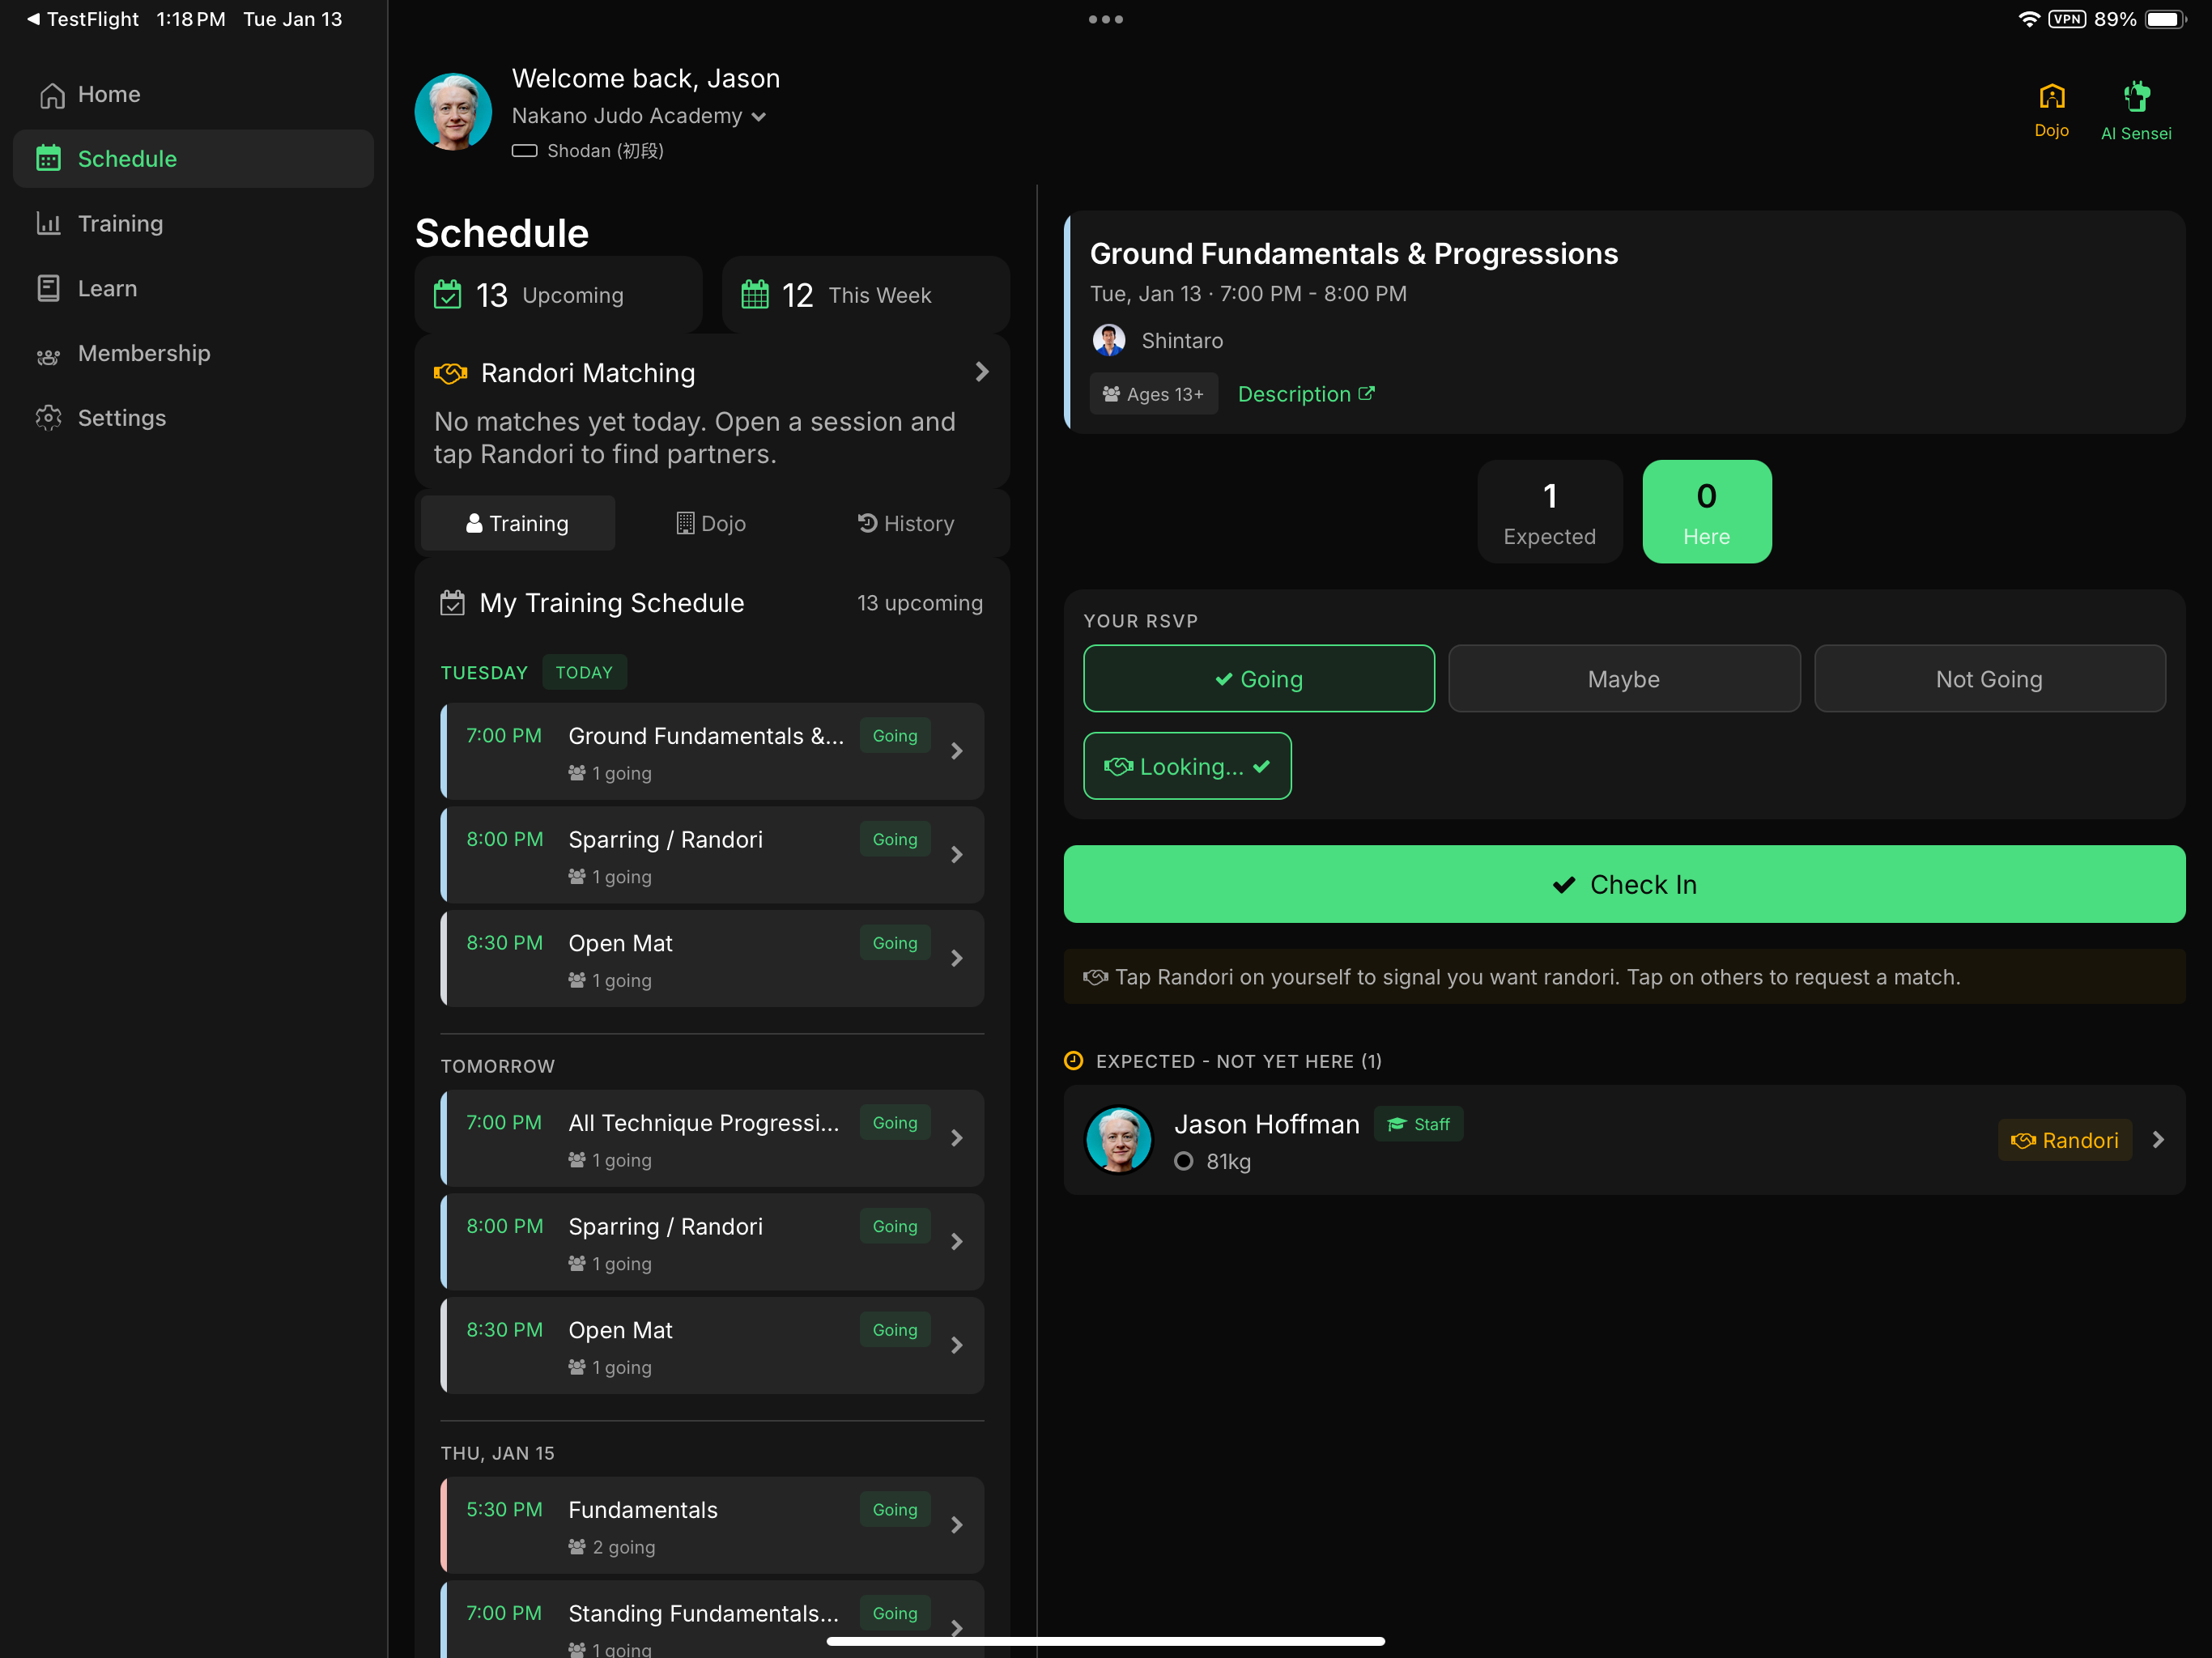Screen dimensions: 2212x1658
Task: Open today's 8:00 PM Sparring / Randori
Action: click(712, 856)
